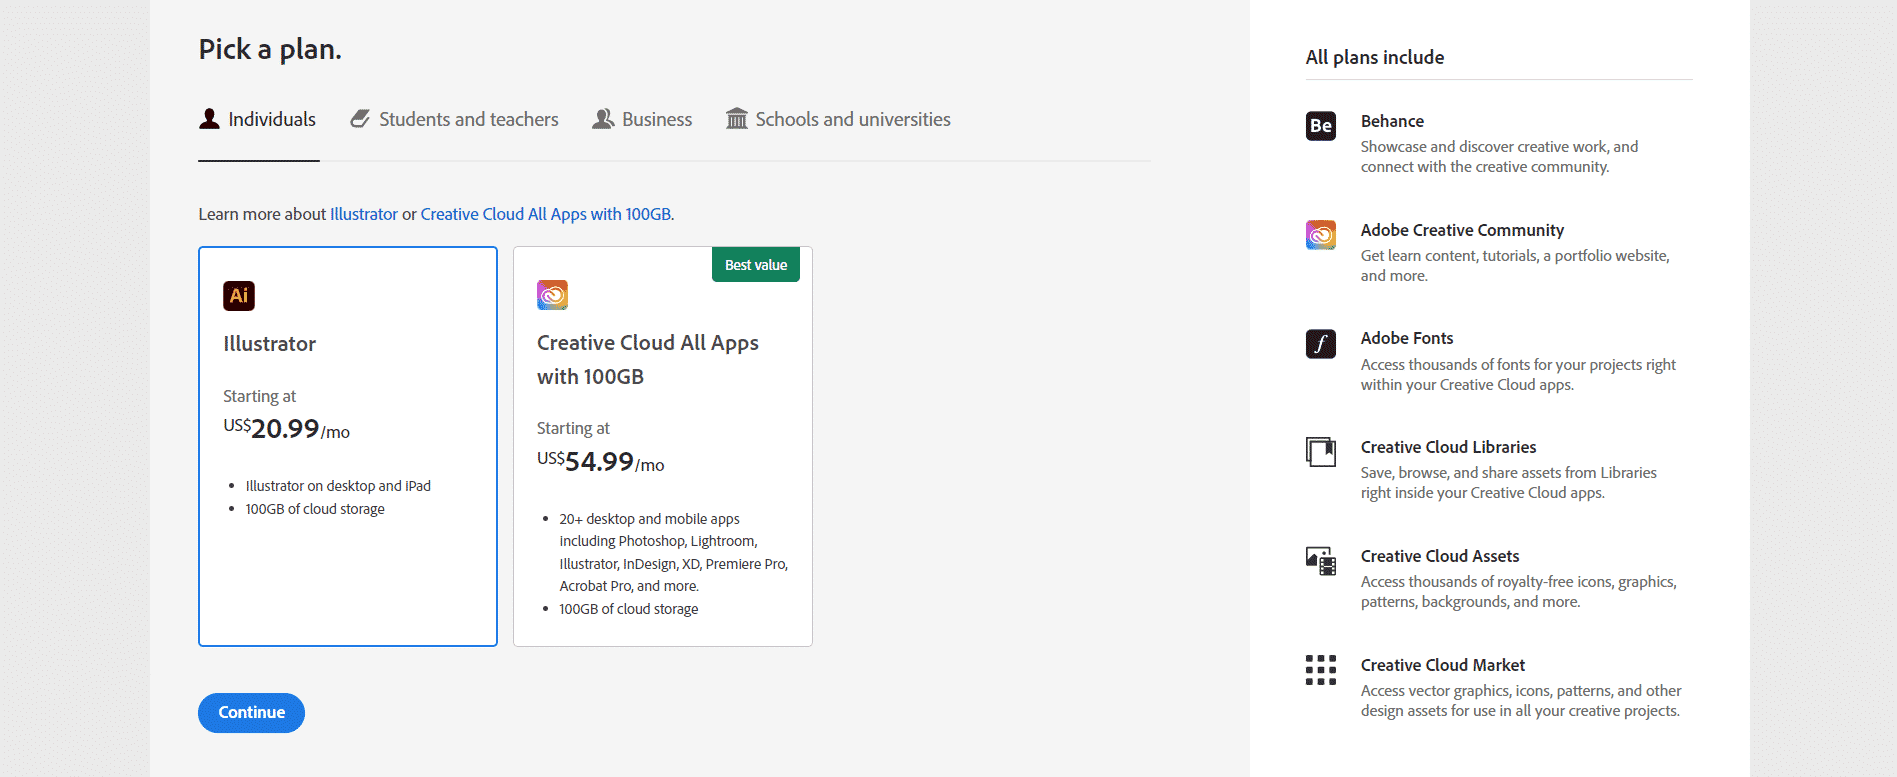Open the Illustrator learn more link
The width and height of the screenshot is (1897, 777).
click(364, 214)
